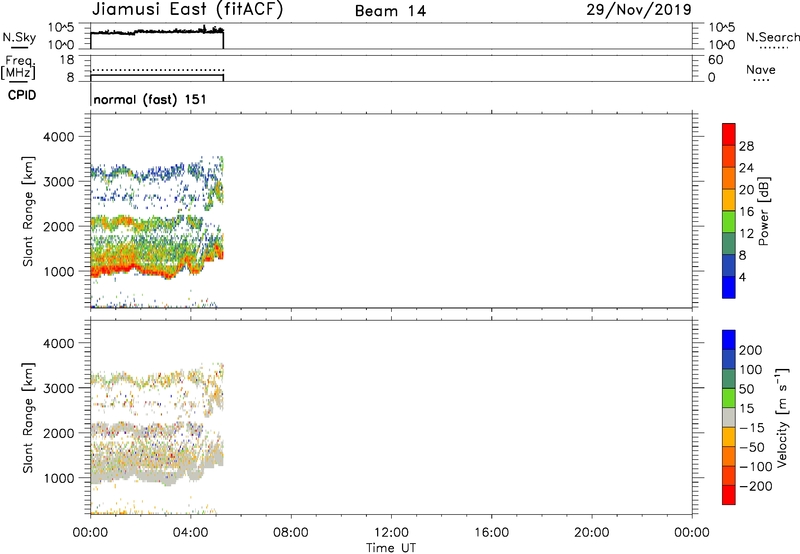Click the date '29/Nov/2019'
The image size is (800, 554).
click(639, 10)
